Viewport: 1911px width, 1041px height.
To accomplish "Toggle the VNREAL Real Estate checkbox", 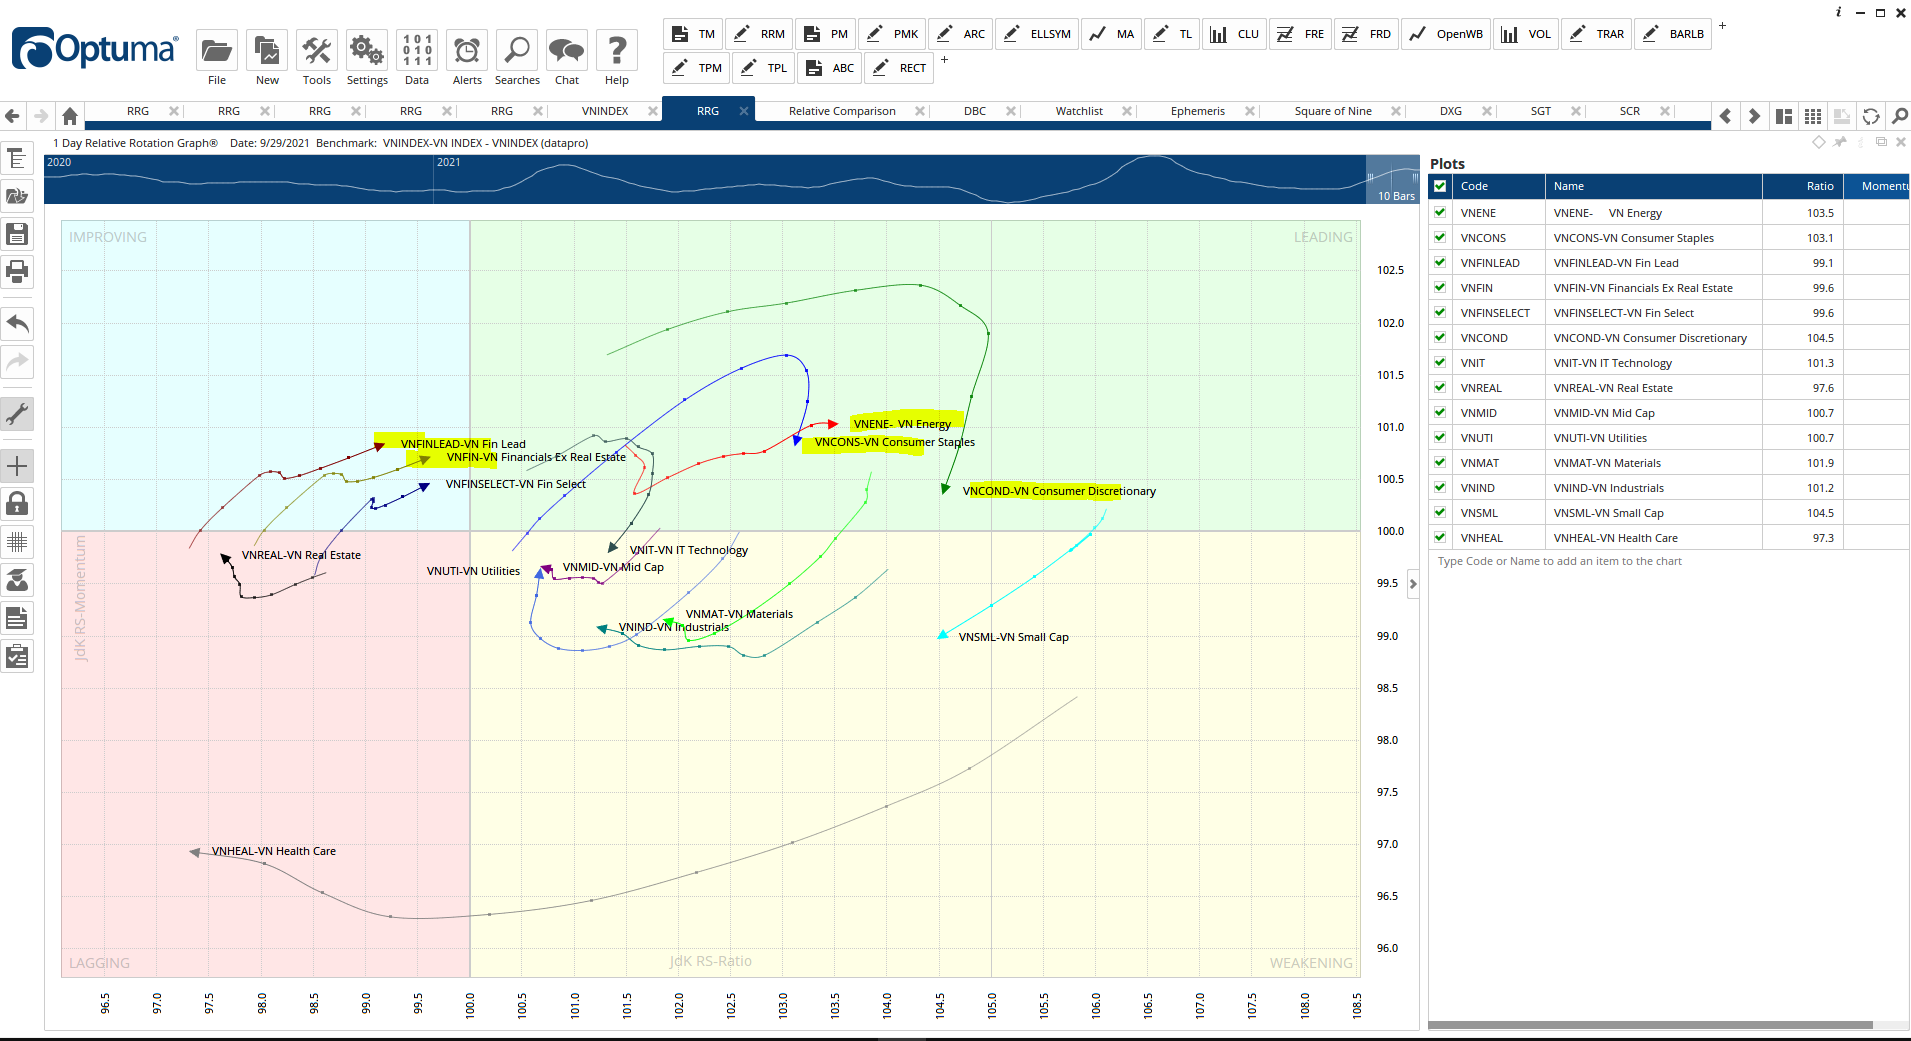I will pyautogui.click(x=1440, y=388).
